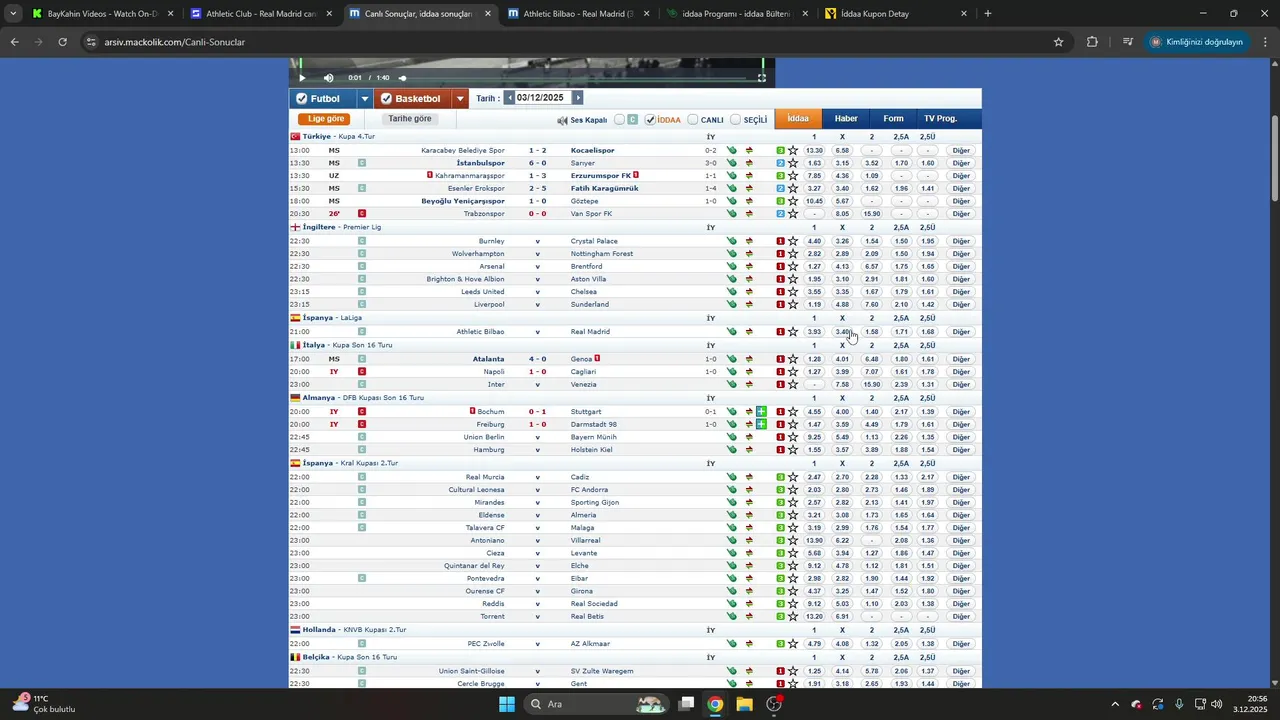Enable the SEÇİLİ filter checkbox

click(735, 120)
